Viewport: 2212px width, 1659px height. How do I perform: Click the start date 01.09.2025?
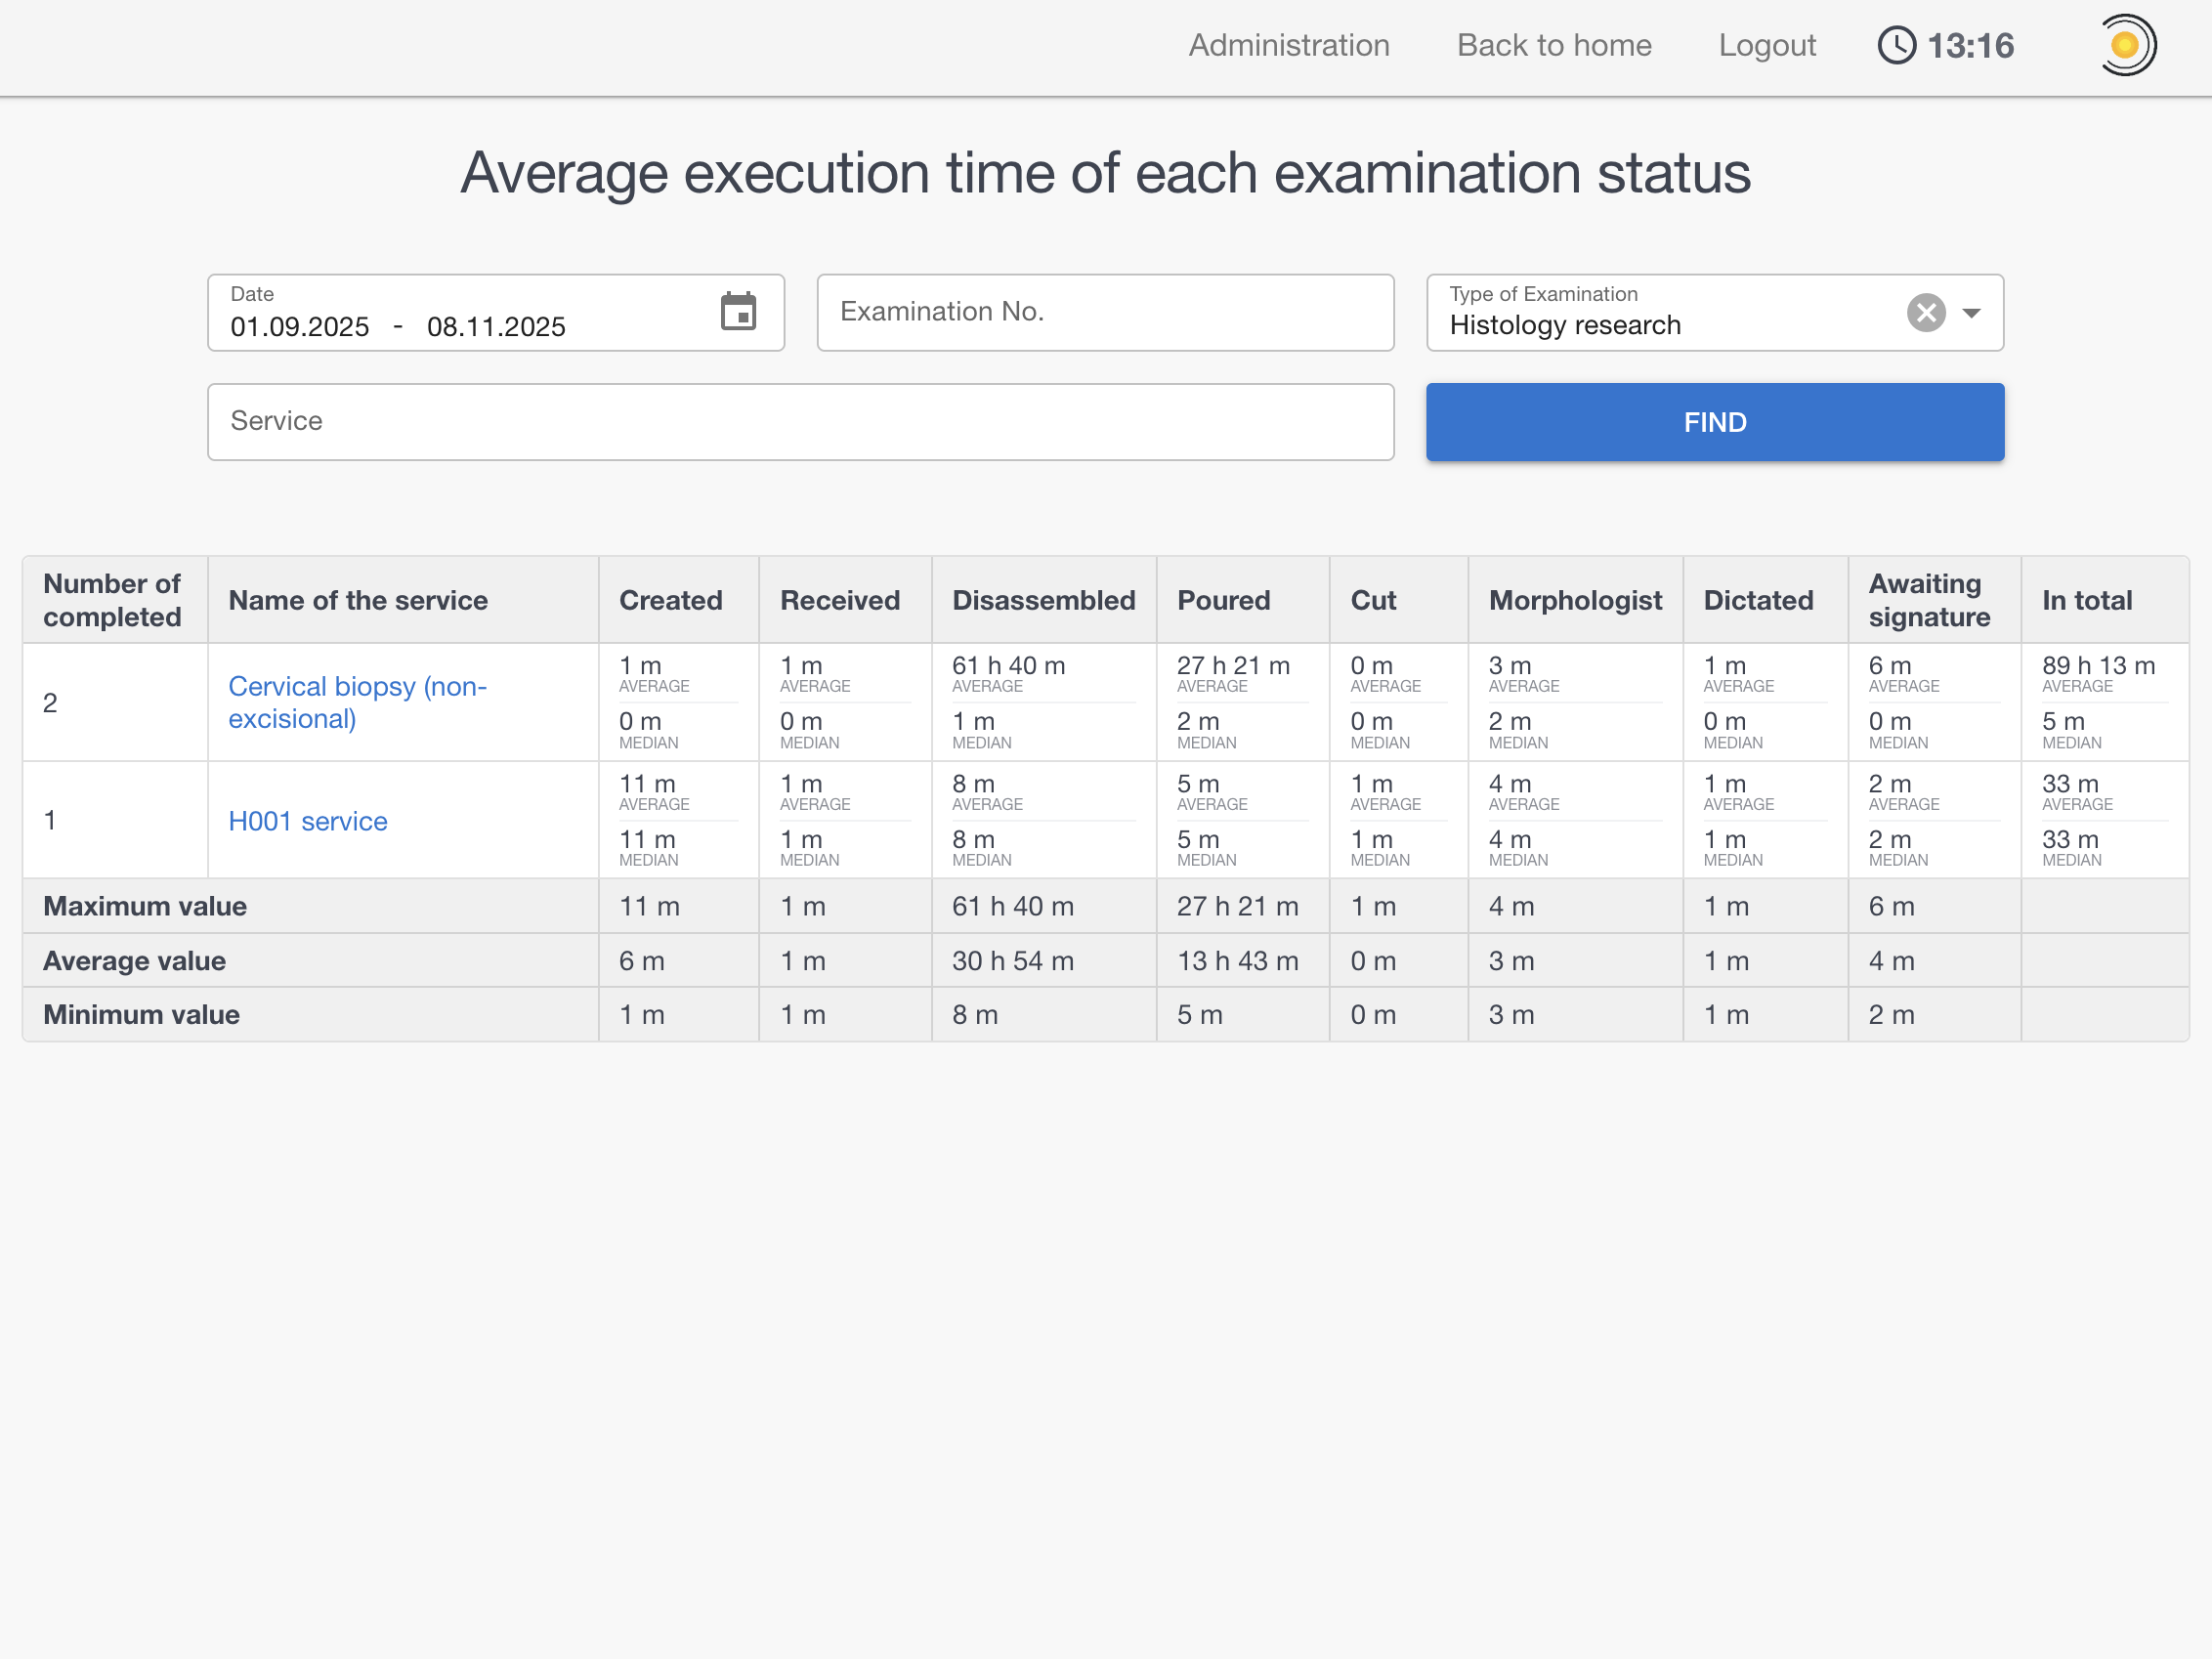(299, 327)
